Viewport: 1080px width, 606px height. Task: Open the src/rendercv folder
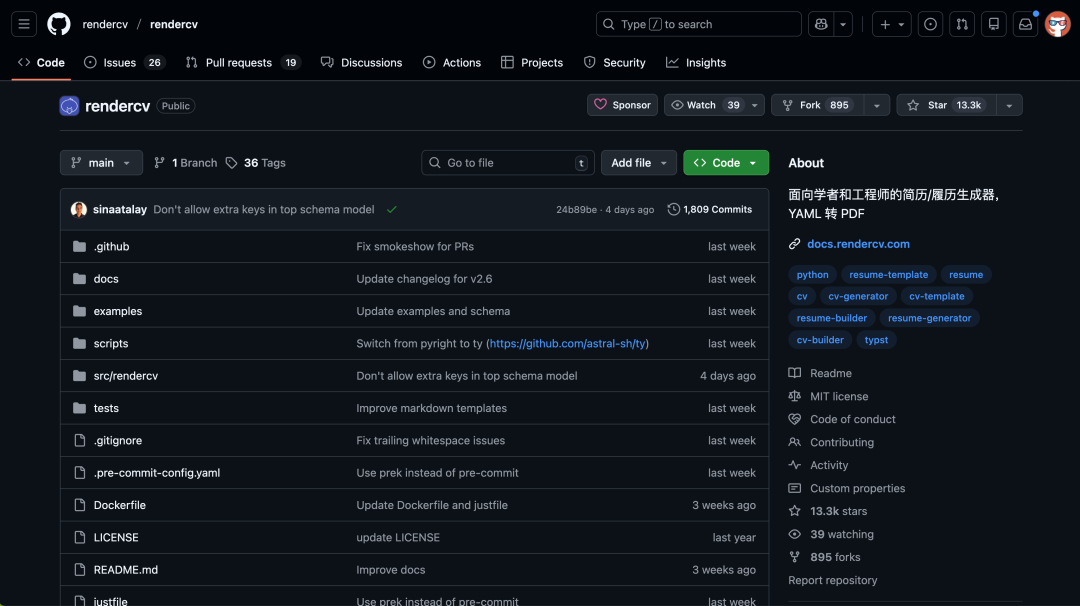126,376
